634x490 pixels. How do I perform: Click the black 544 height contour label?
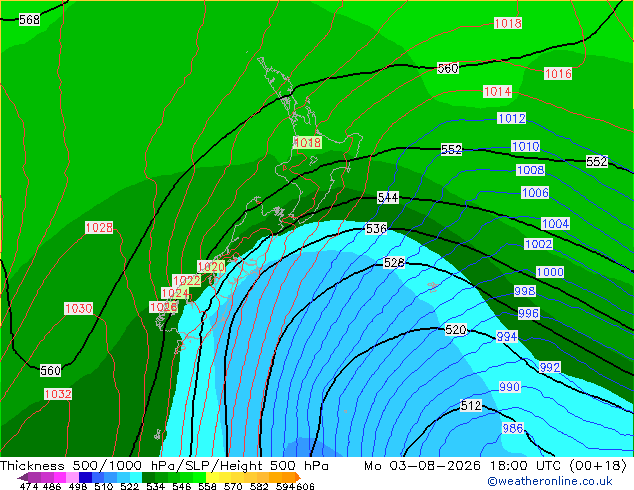[x=388, y=197]
